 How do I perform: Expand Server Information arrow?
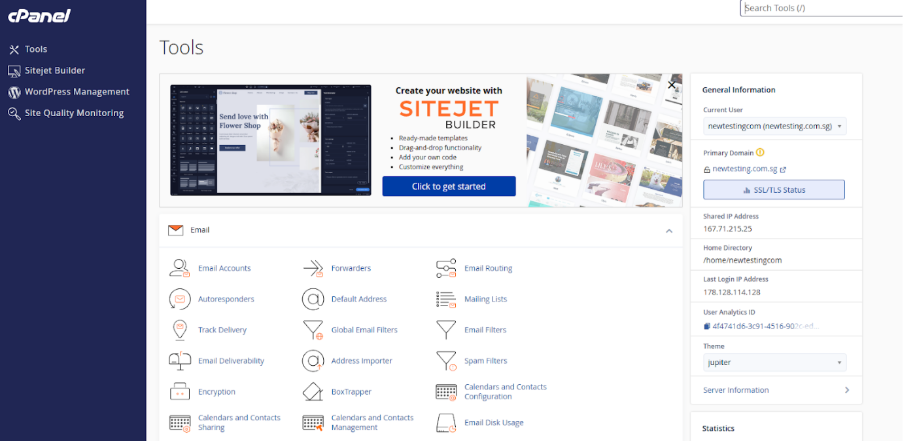(846, 390)
